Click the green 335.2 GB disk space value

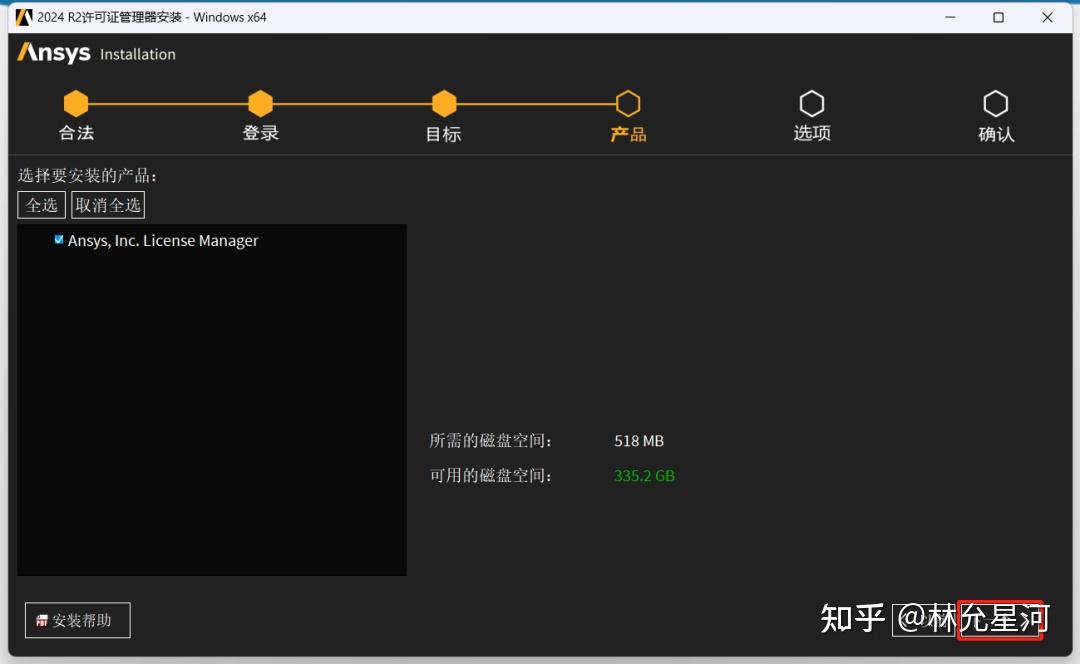(x=644, y=475)
